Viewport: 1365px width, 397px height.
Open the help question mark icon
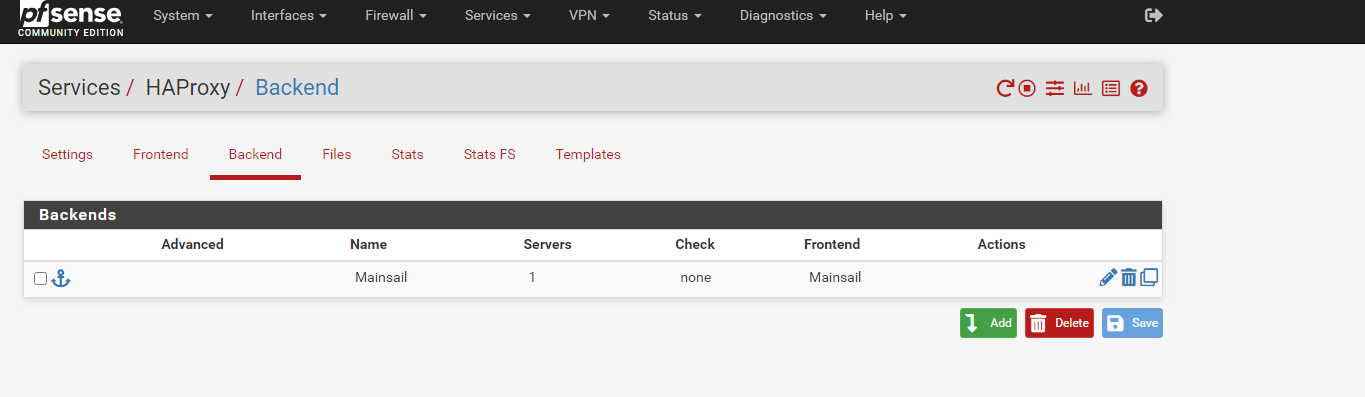1138,89
